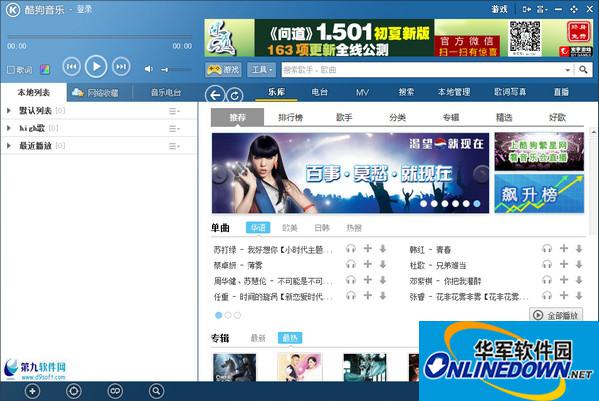Image resolution: width=599 pixels, height=401 pixels.
Task: Click the magnifier search button
Action: click(x=583, y=70)
